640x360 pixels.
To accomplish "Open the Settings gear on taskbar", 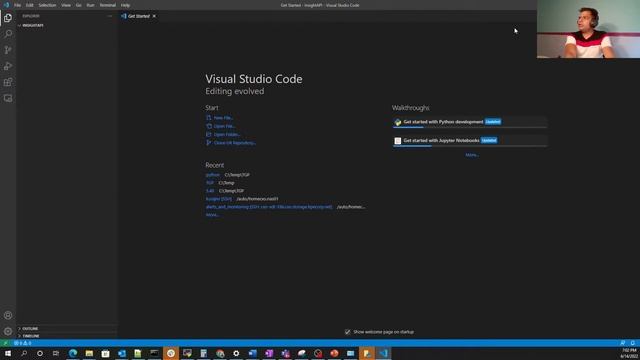I will point(236,353).
